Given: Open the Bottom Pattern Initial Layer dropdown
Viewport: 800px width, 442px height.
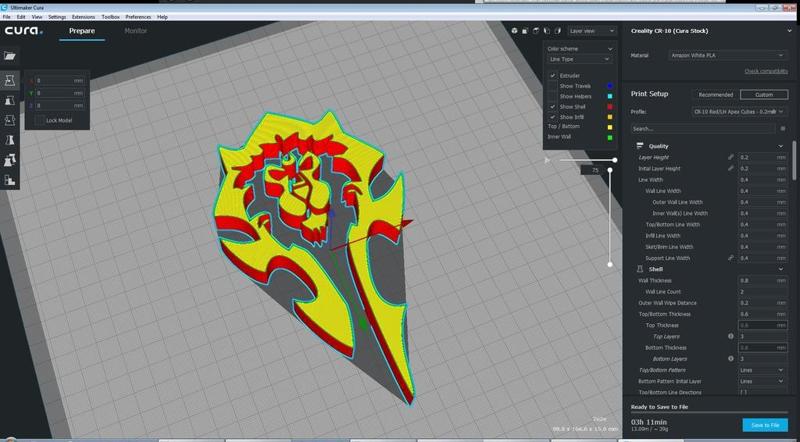Looking at the screenshot, I should (x=762, y=381).
